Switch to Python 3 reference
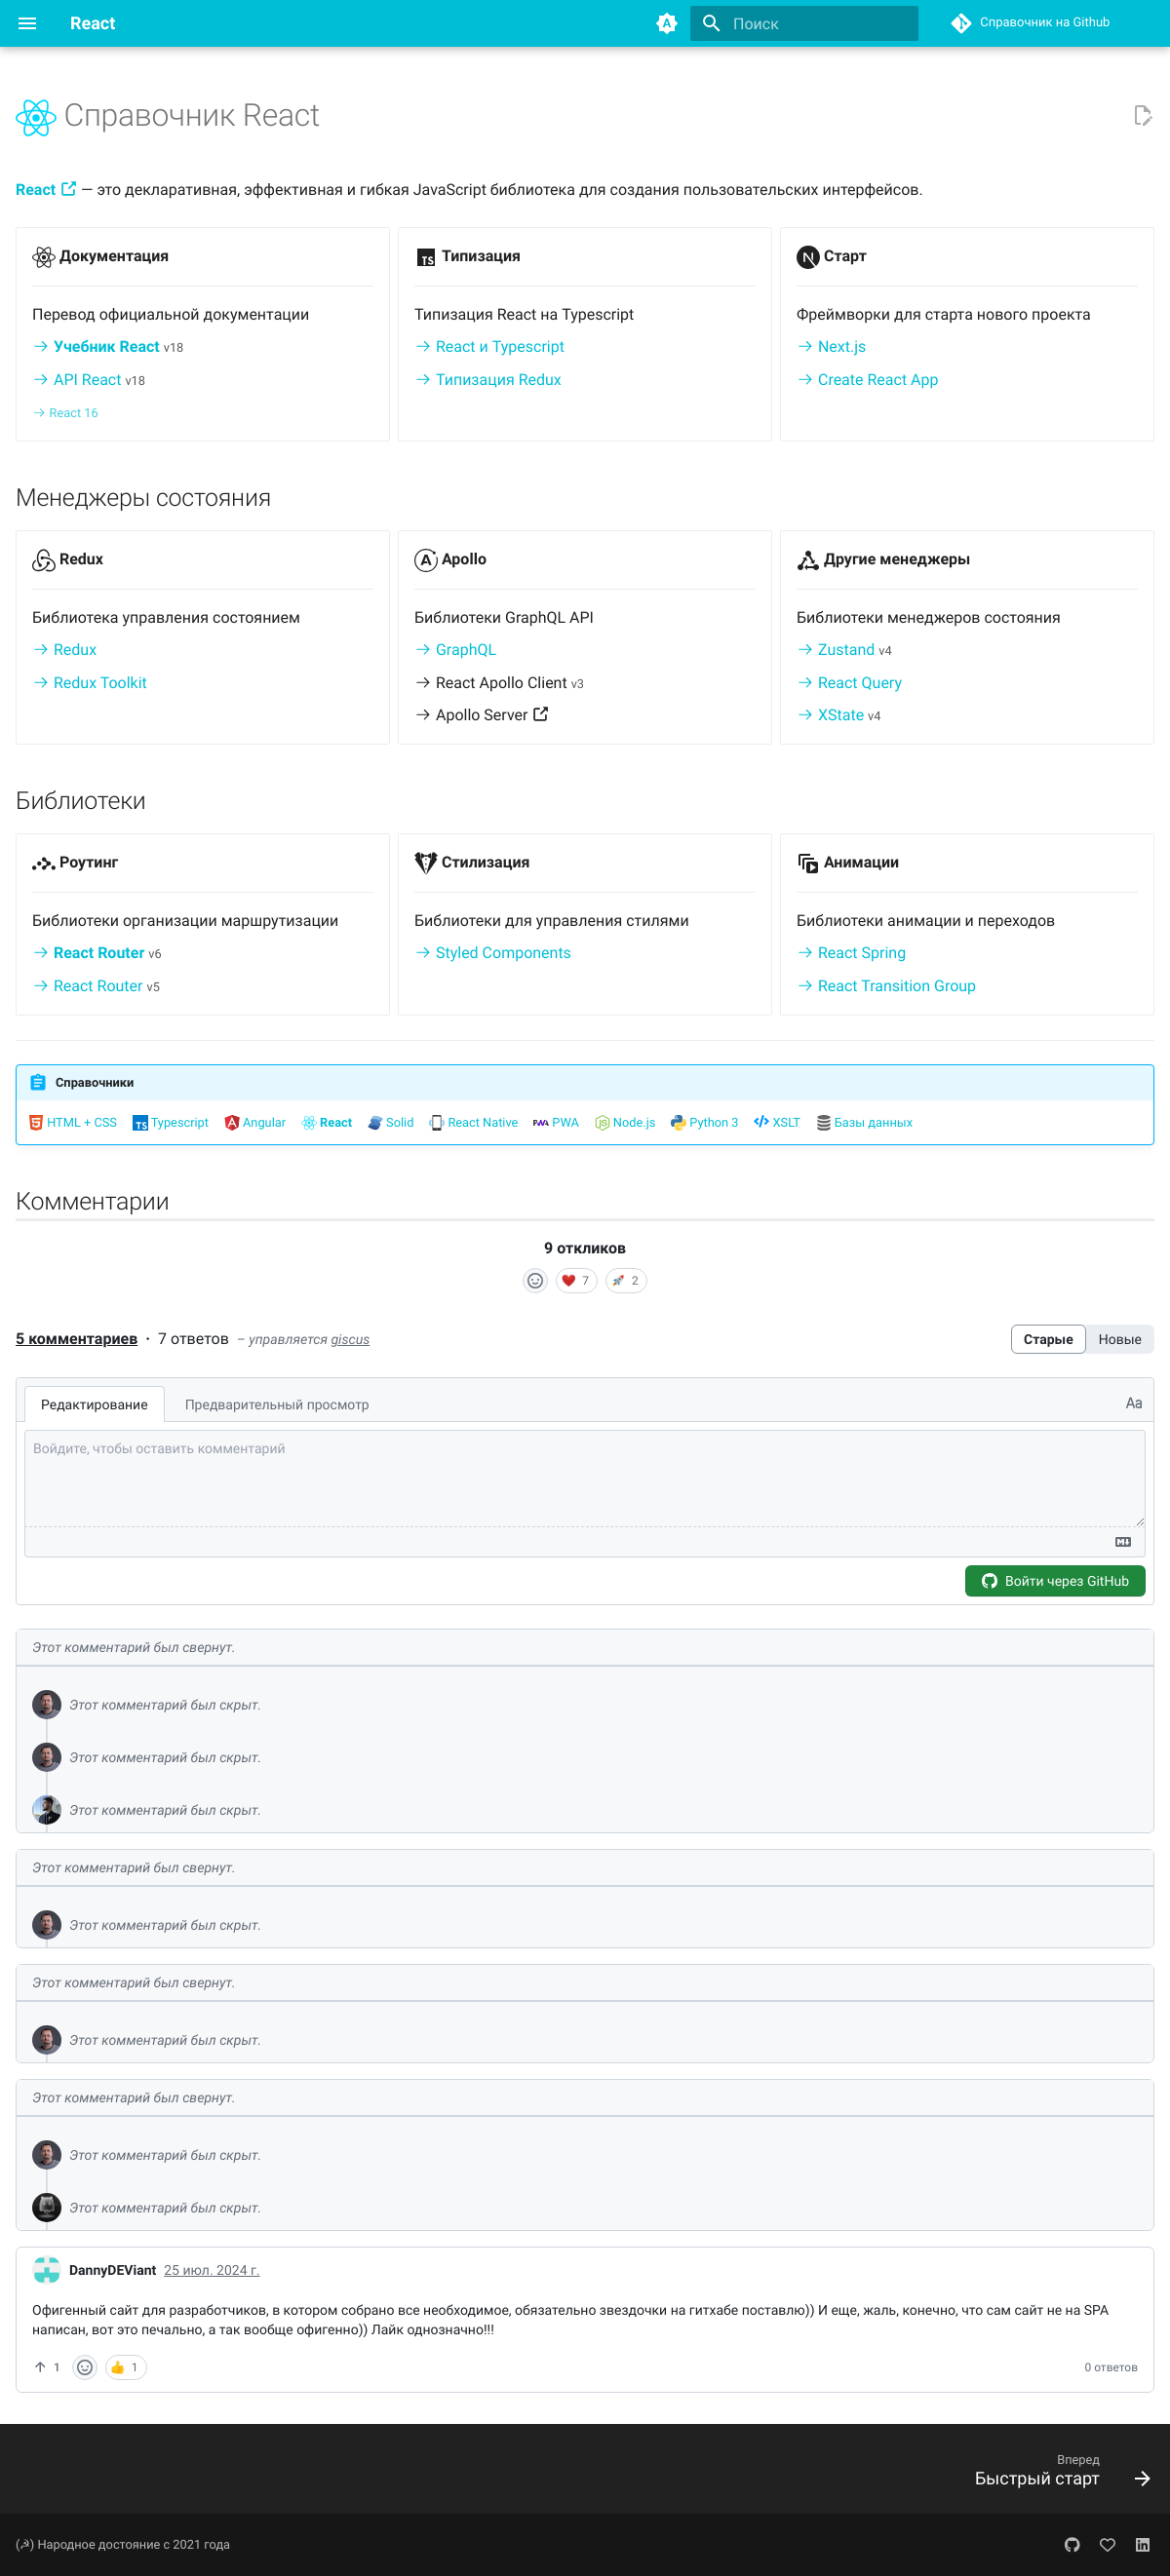Screen dimensions: 1170x2576 tap(705, 1123)
